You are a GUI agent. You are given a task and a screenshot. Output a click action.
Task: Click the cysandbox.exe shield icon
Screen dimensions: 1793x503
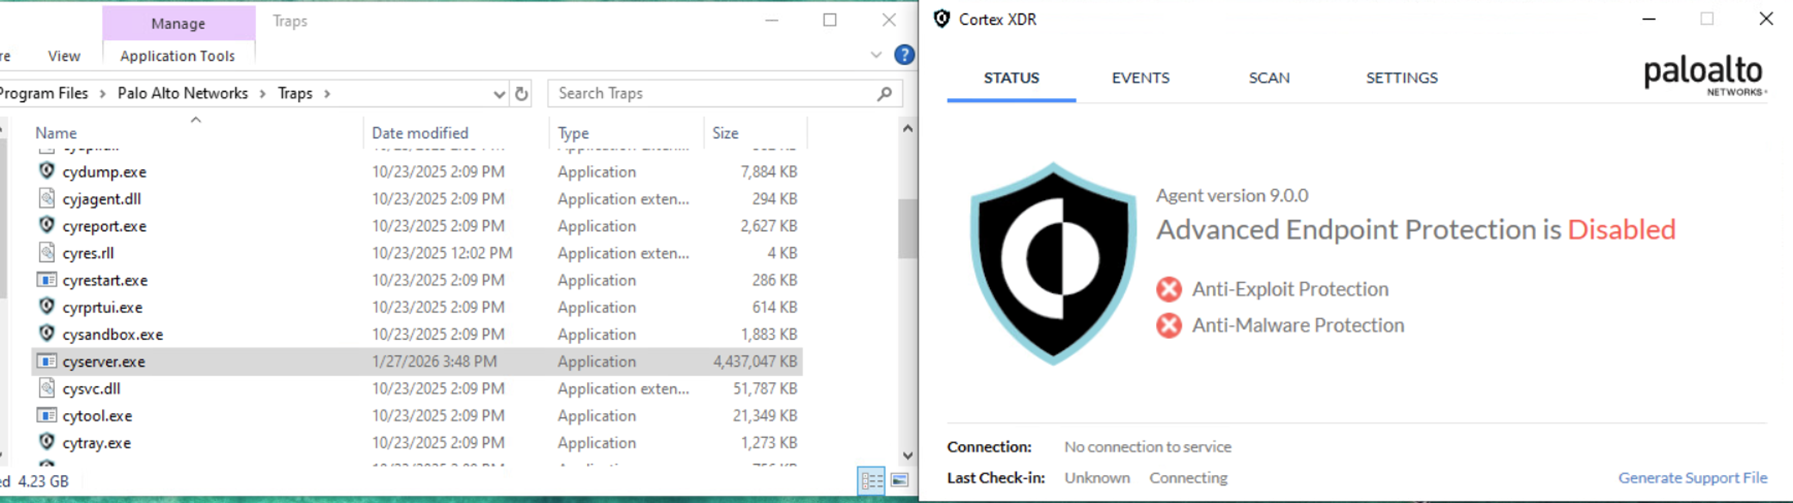tap(46, 333)
